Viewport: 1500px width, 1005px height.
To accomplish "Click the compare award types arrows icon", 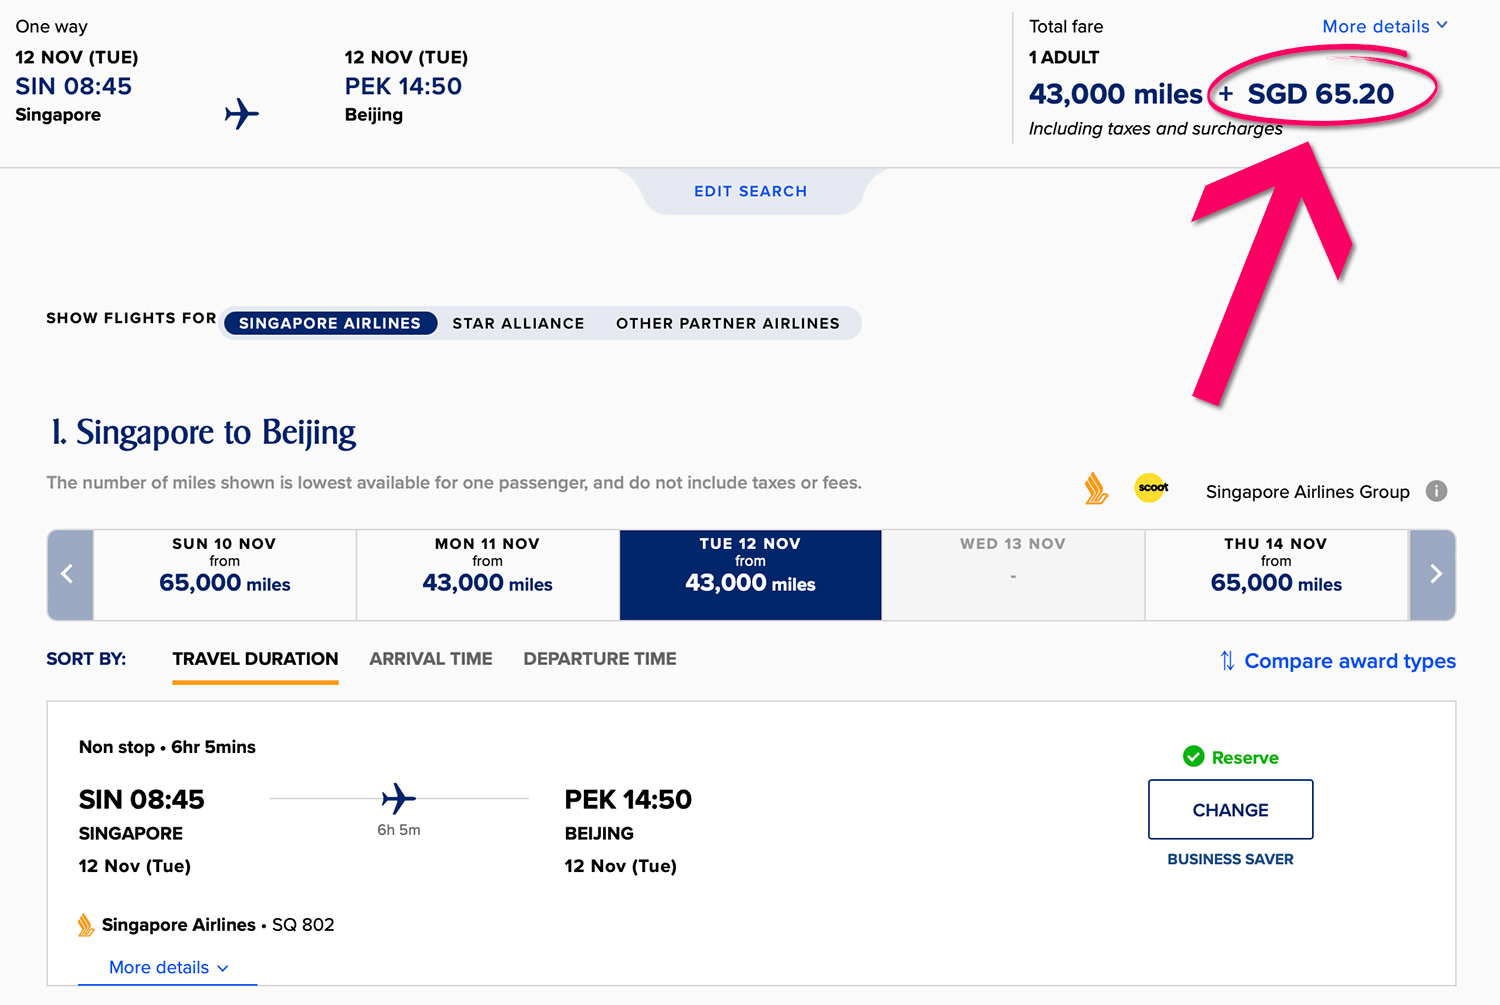I will [1227, 661].
